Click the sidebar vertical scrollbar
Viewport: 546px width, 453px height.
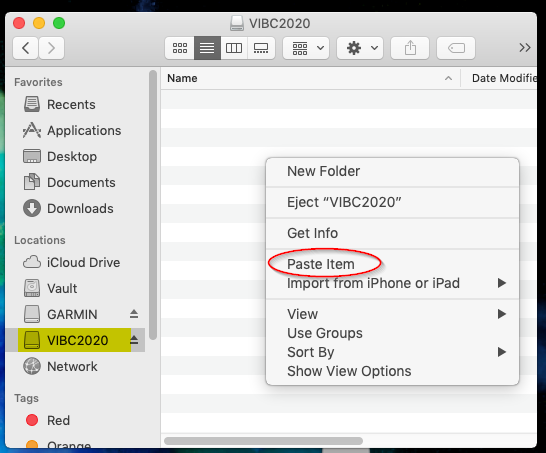point(153,205)
